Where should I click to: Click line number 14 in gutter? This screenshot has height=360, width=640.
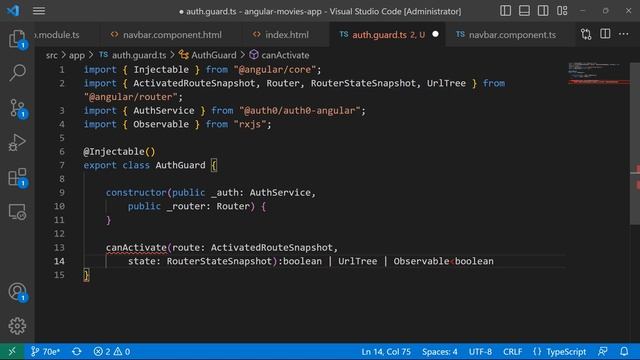(60, 261)
